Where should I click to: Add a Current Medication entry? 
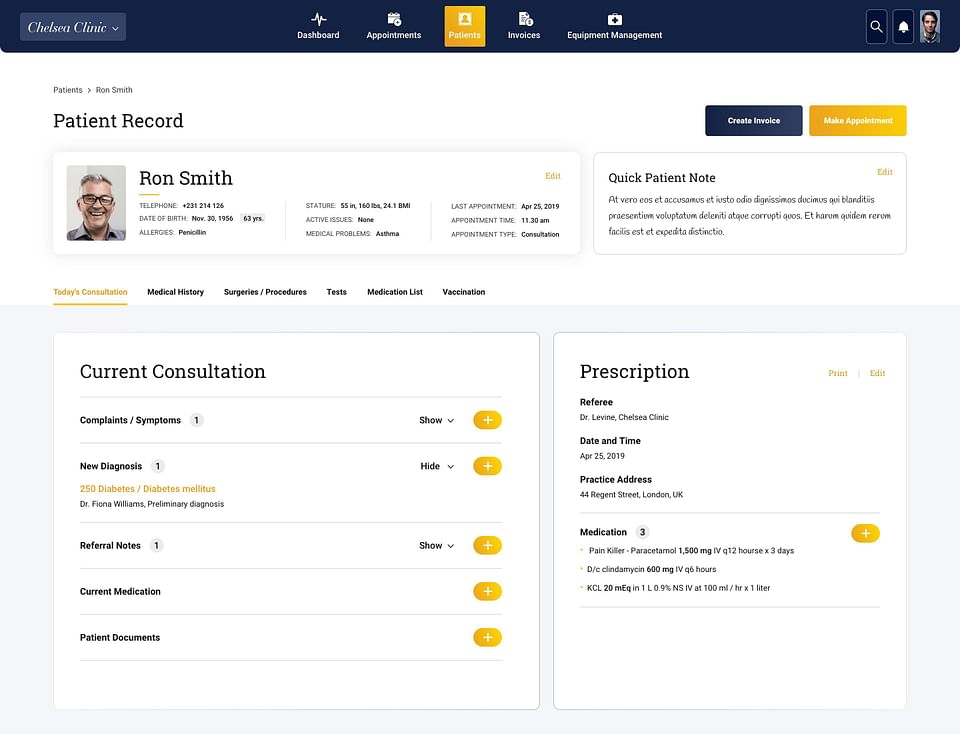pyautogui.click(x=487, y=591)
